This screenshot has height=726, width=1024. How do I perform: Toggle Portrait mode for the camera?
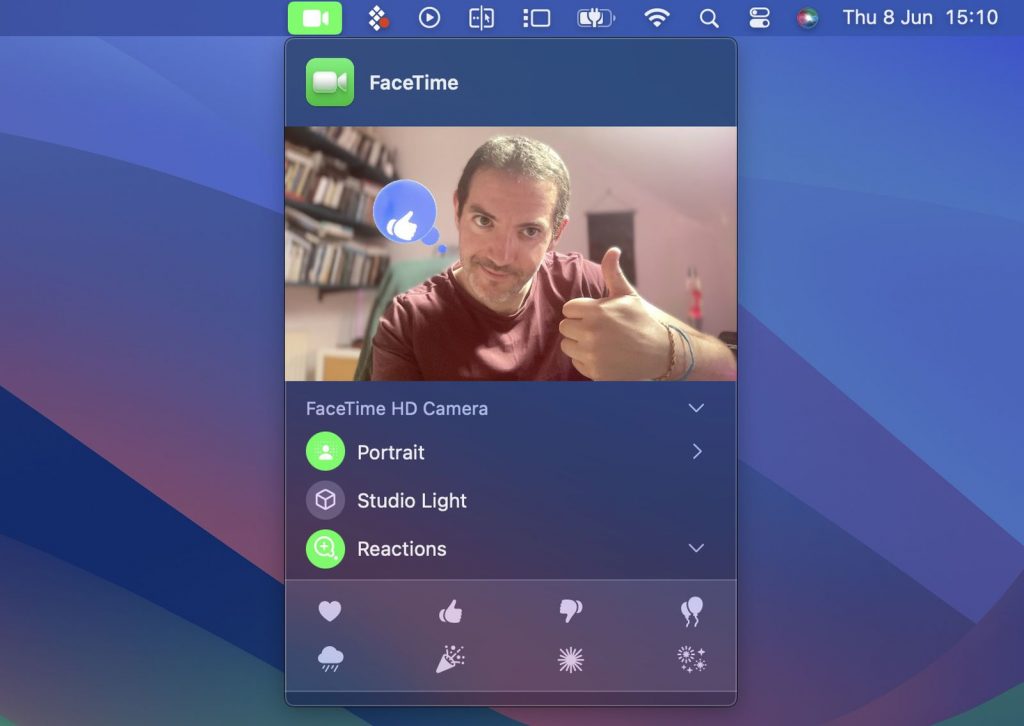click(x=391, y=451)
